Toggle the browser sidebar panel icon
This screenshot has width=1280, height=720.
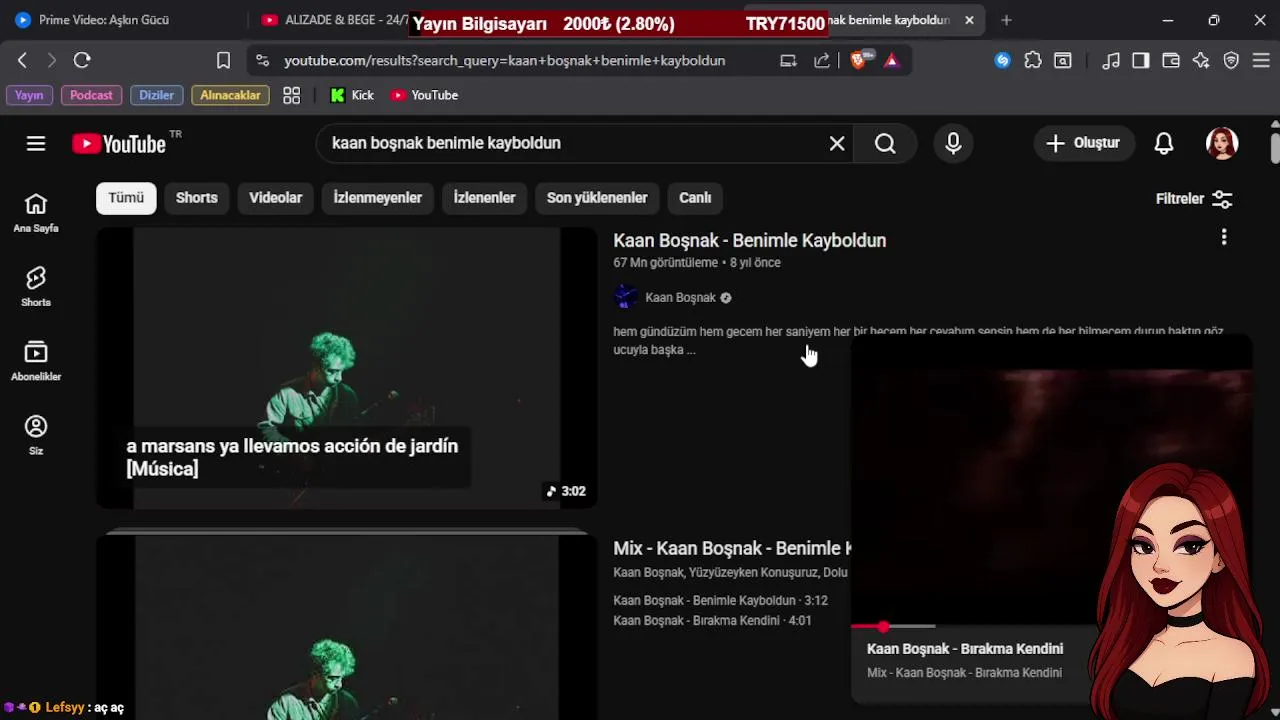[1141, 60]
